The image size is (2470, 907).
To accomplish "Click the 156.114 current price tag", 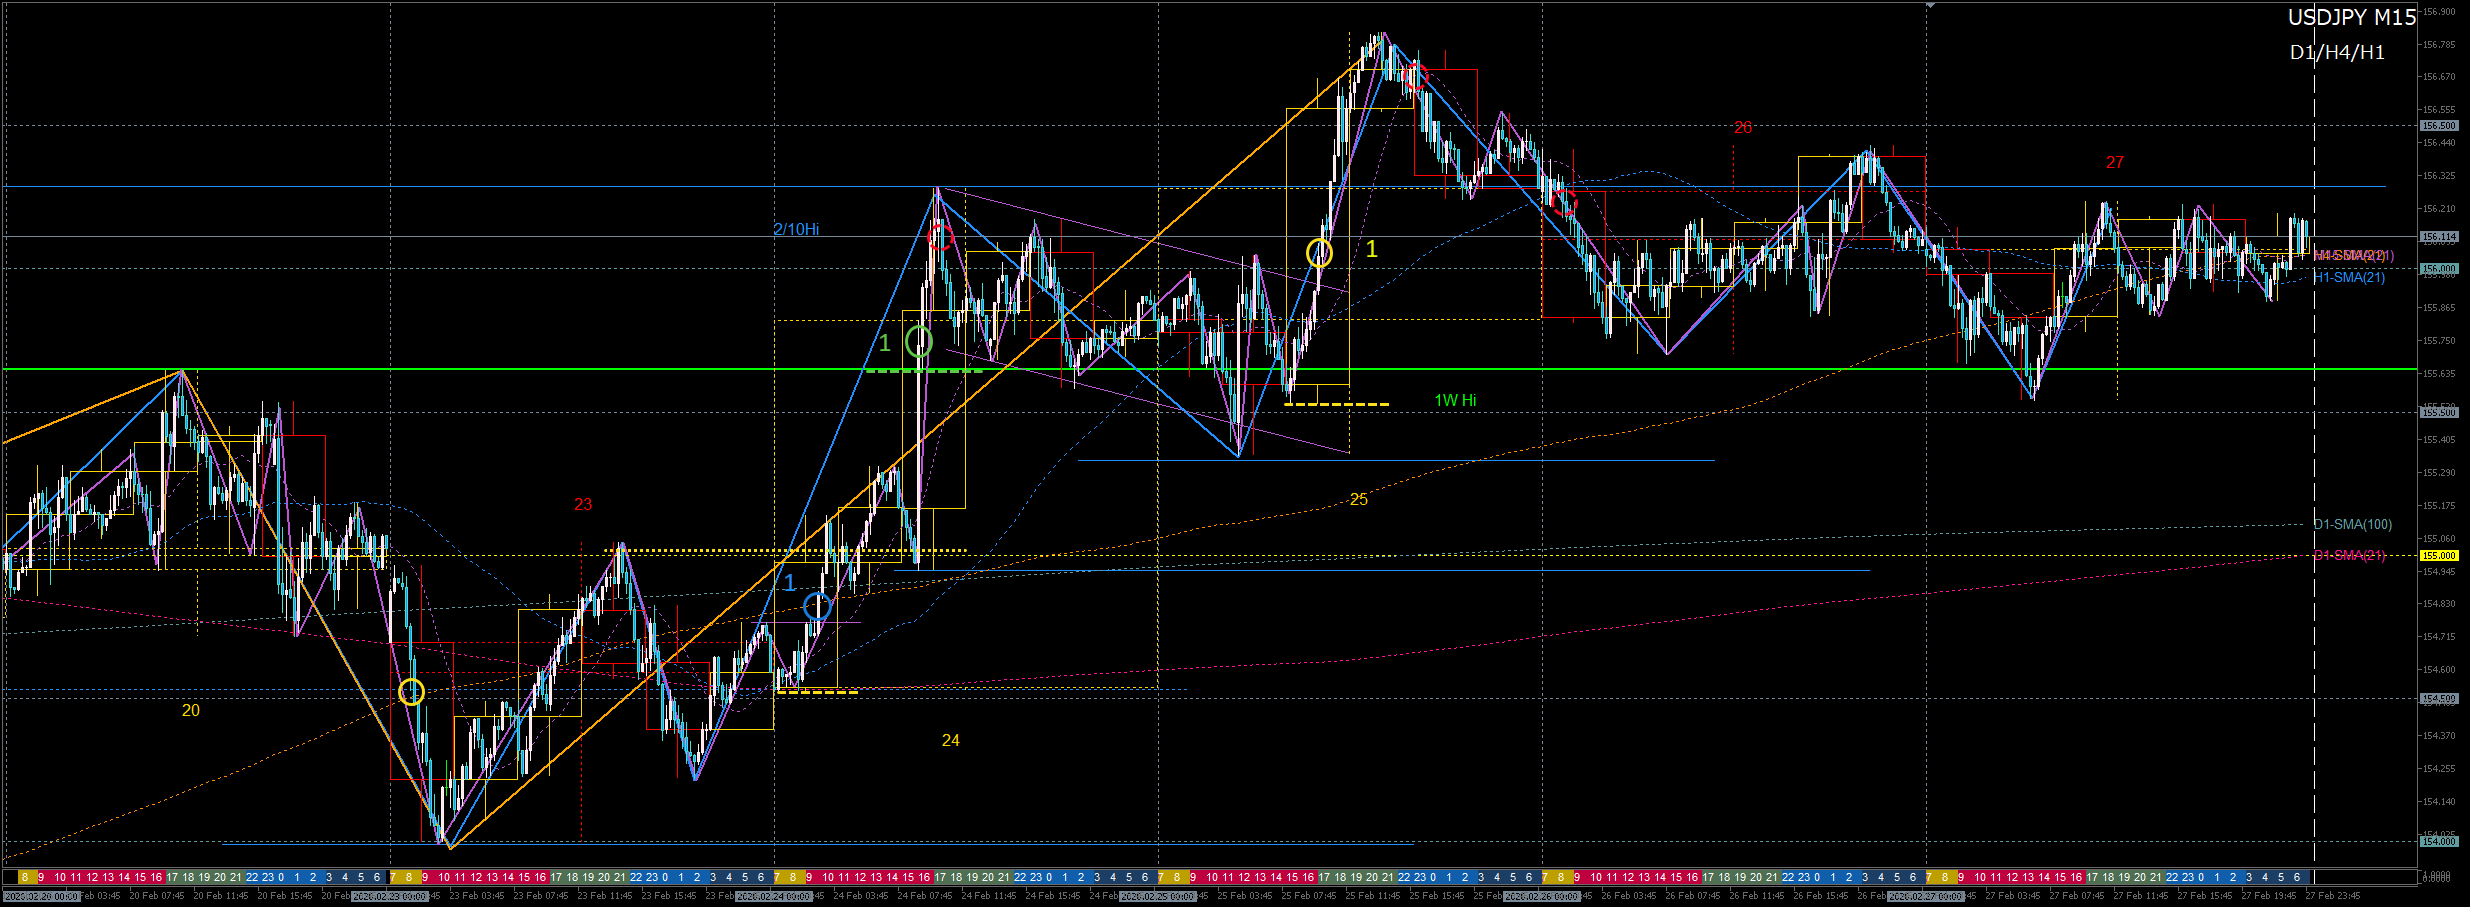I will click(2438, 237).
